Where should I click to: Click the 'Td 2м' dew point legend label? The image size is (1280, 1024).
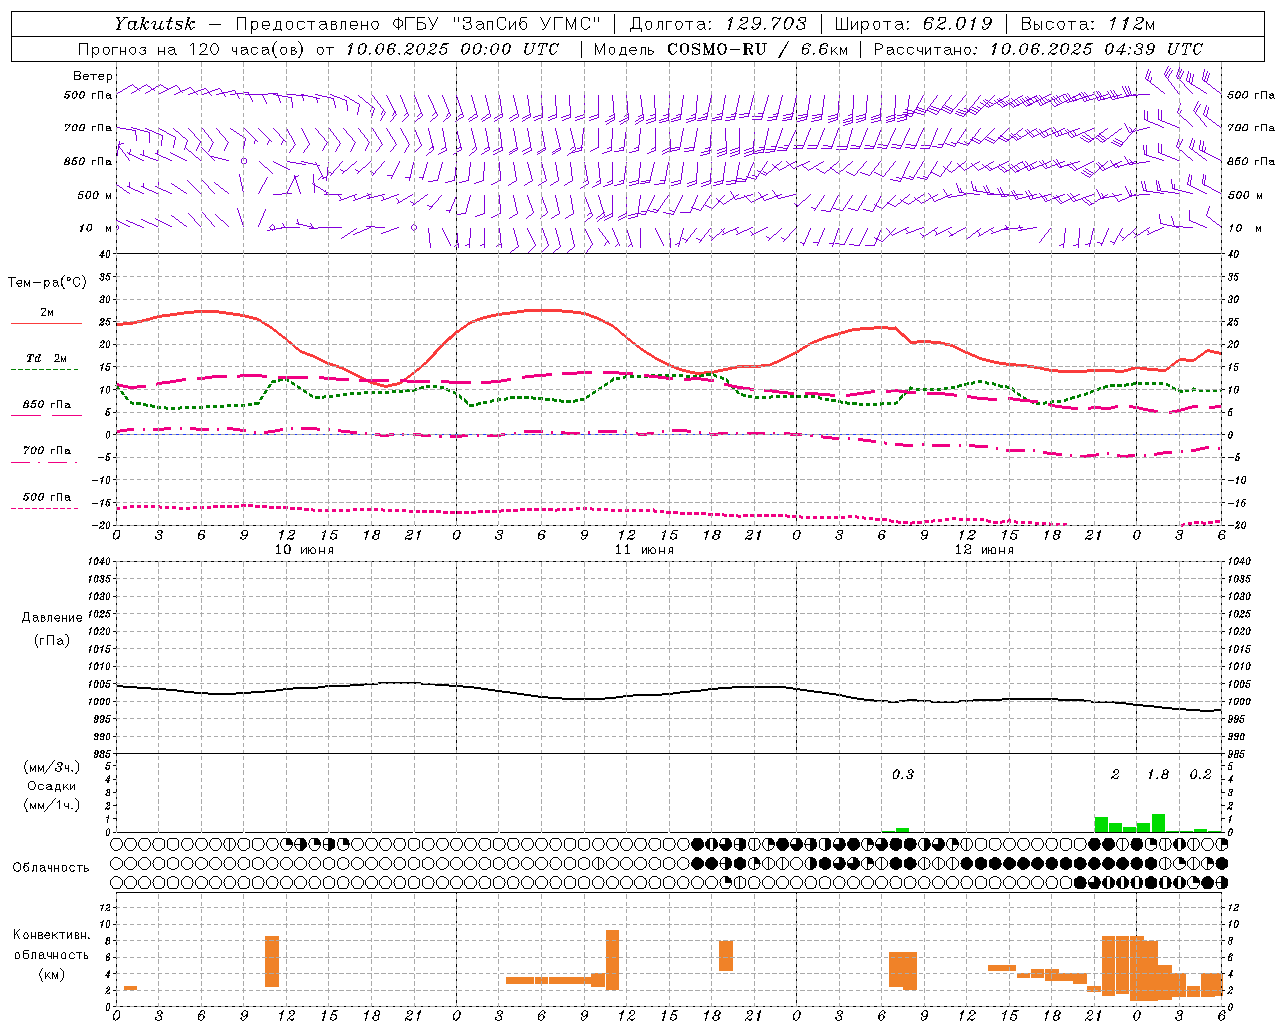pyautogui.click(x=47, y=358)
